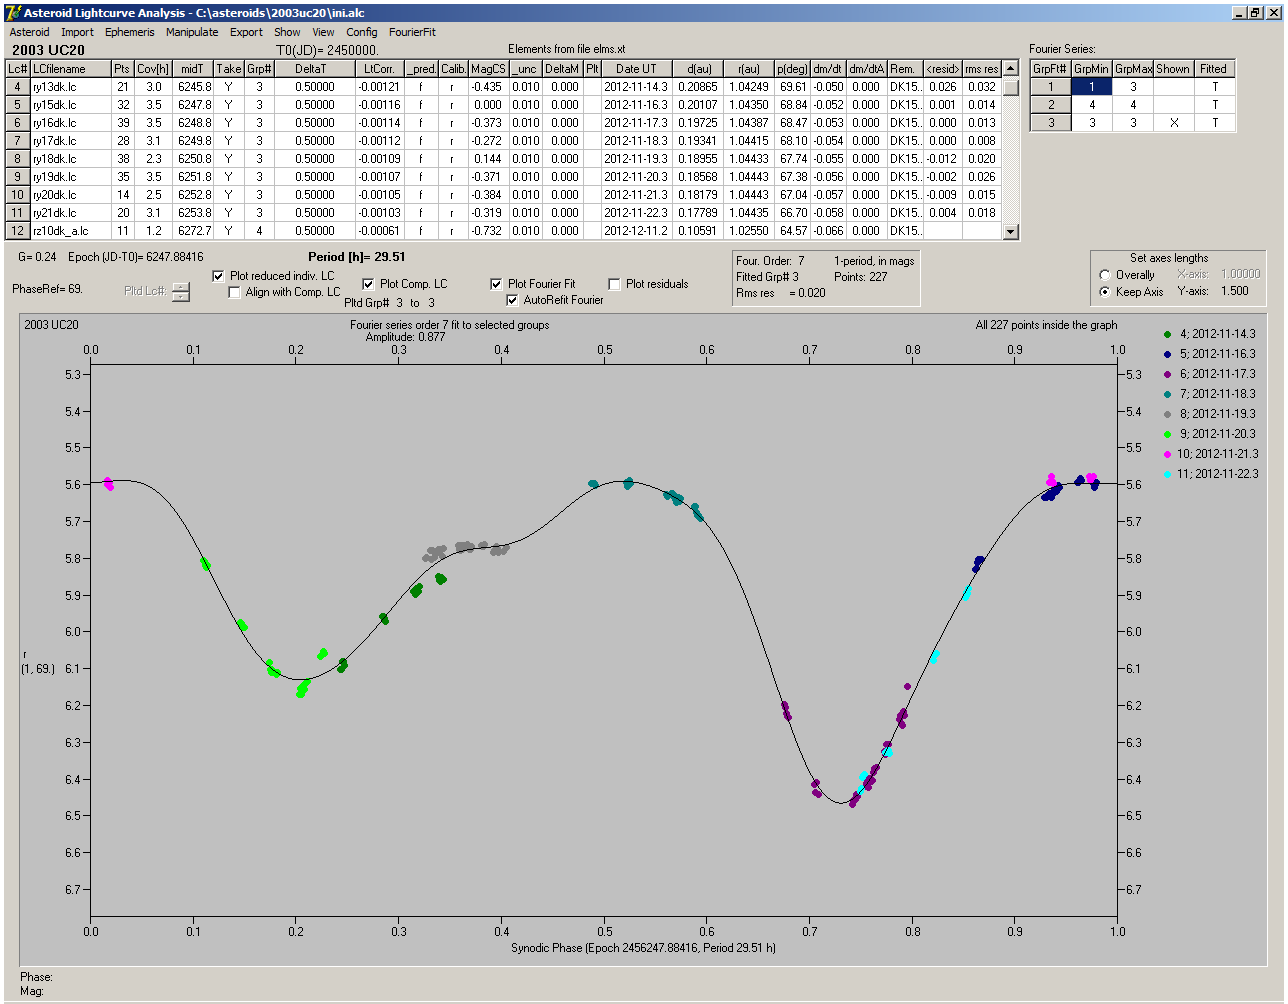This screenshot has width=1288, height=1004.
Task: Open the Asteroid menu
Action: tap(29, 32)
